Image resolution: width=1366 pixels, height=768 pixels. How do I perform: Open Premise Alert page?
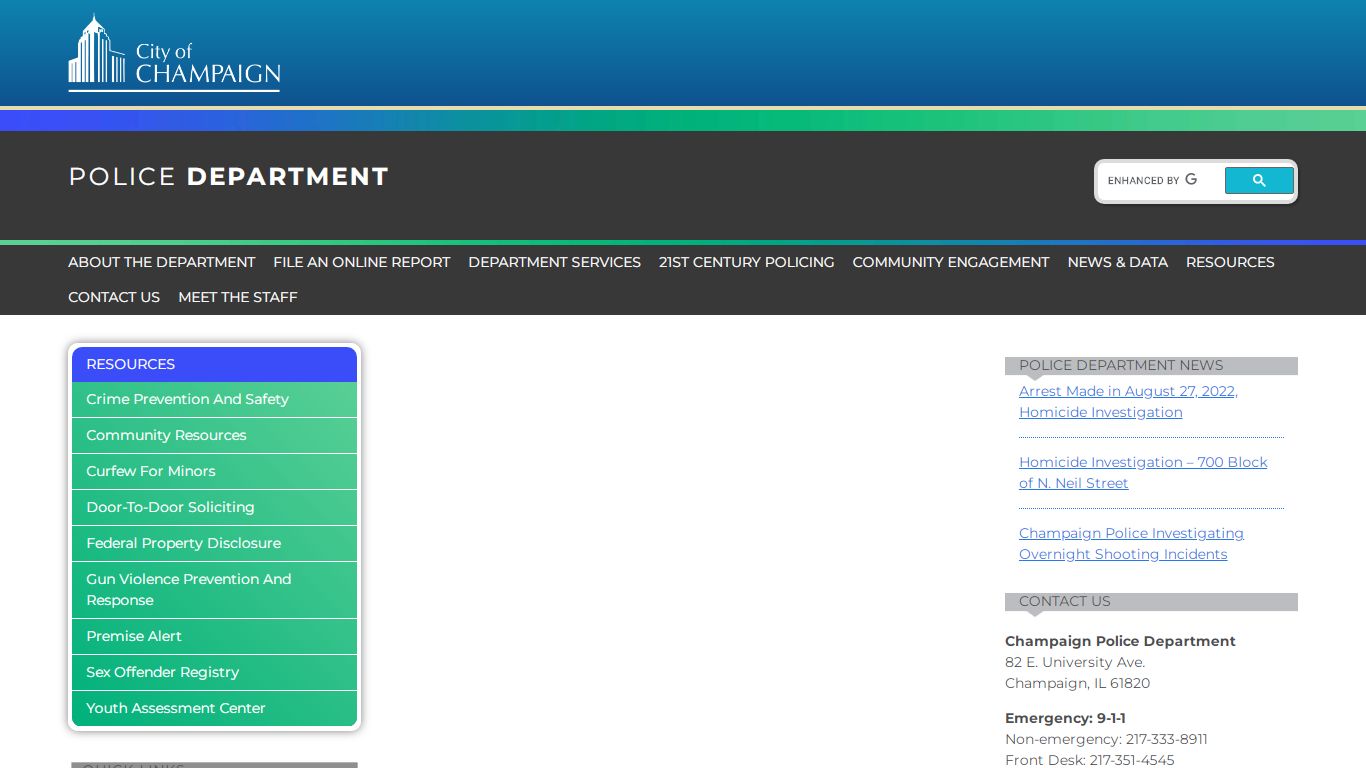point(214,636)
